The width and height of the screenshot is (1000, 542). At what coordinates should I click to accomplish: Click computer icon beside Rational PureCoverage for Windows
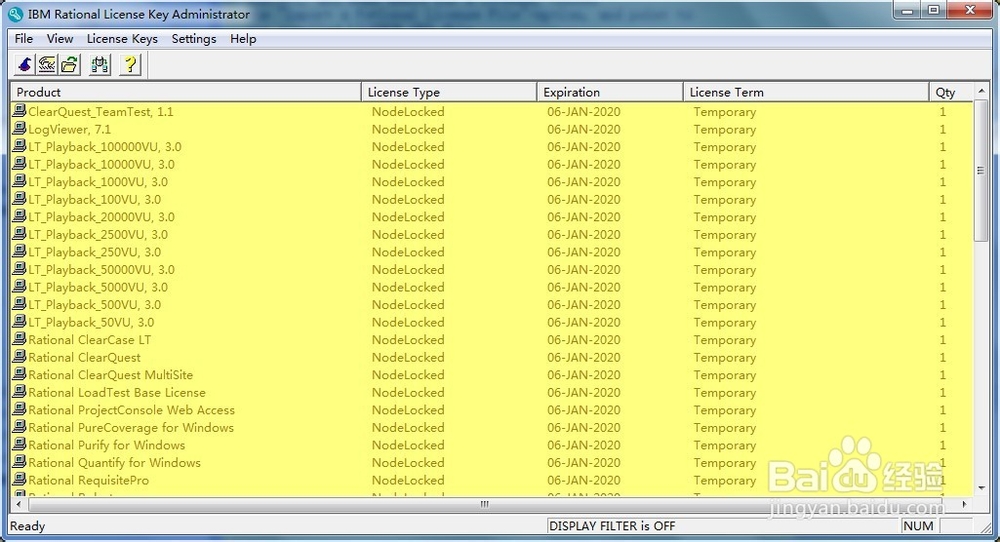point(20,427)
